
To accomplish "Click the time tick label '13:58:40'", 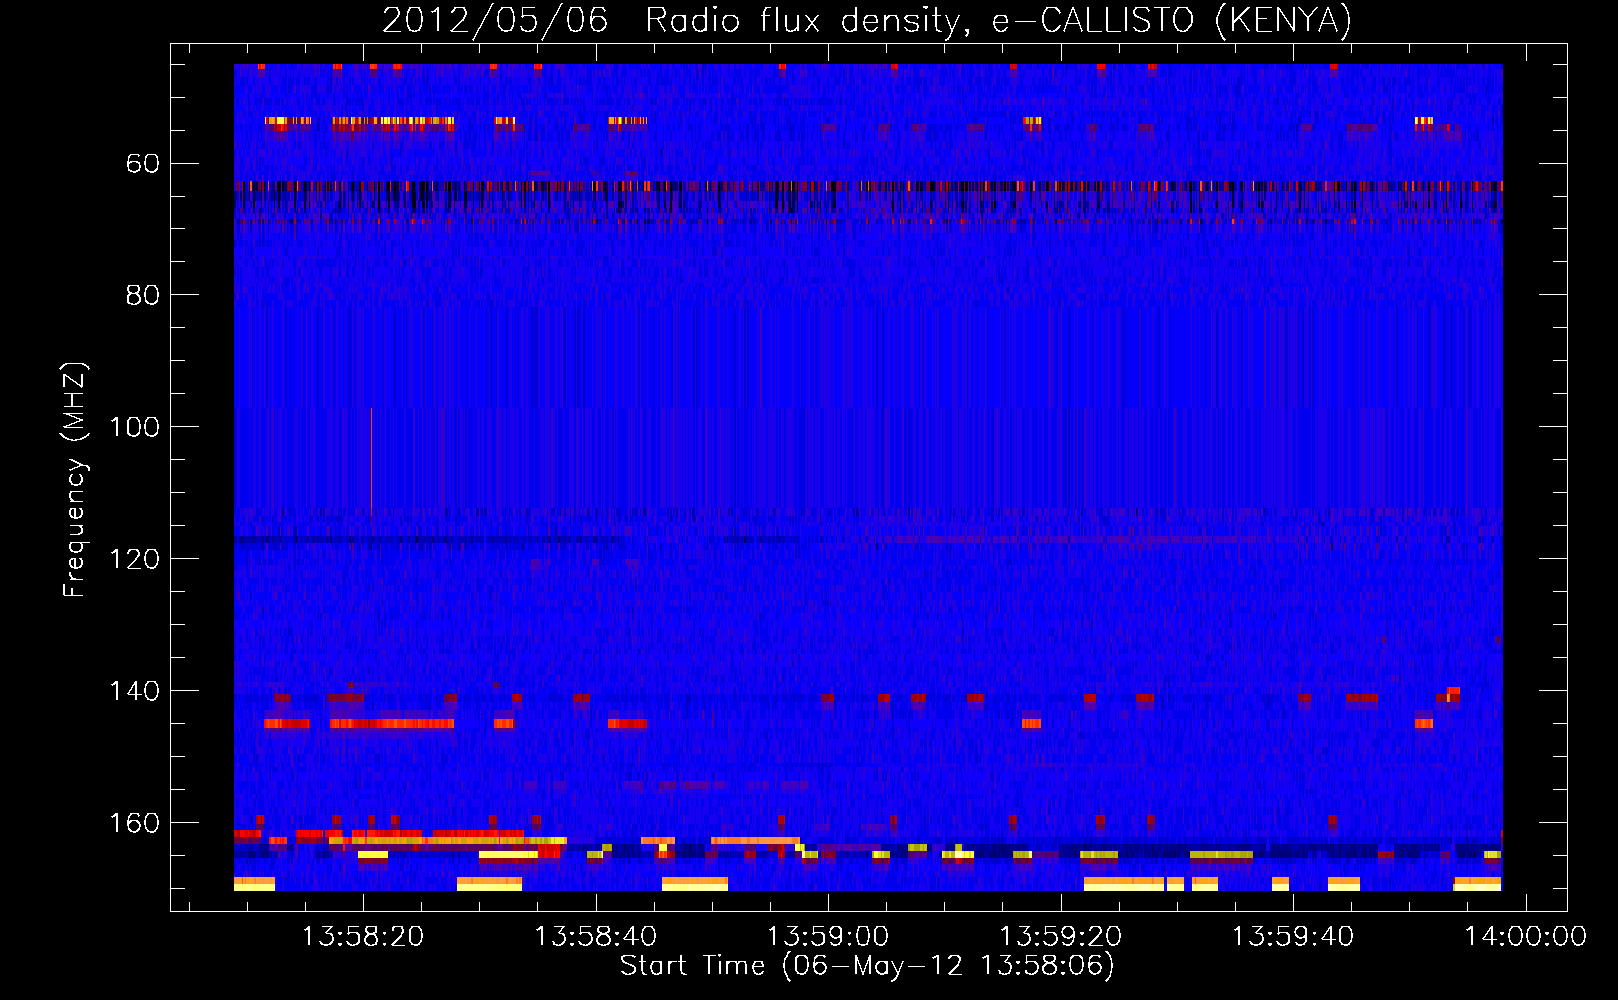I will click(596, 937).
